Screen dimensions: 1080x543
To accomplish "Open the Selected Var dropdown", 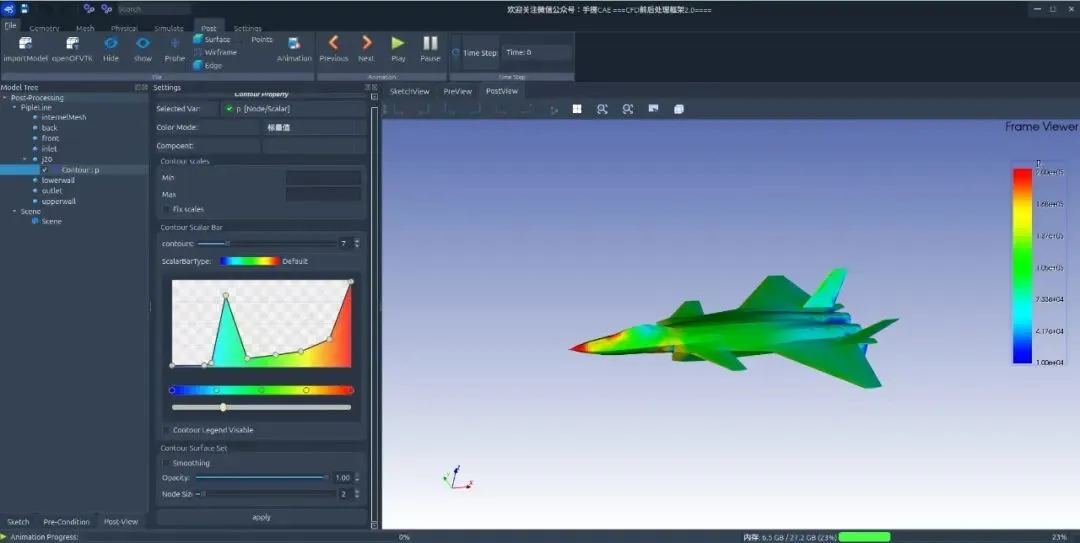I will 293,109.
